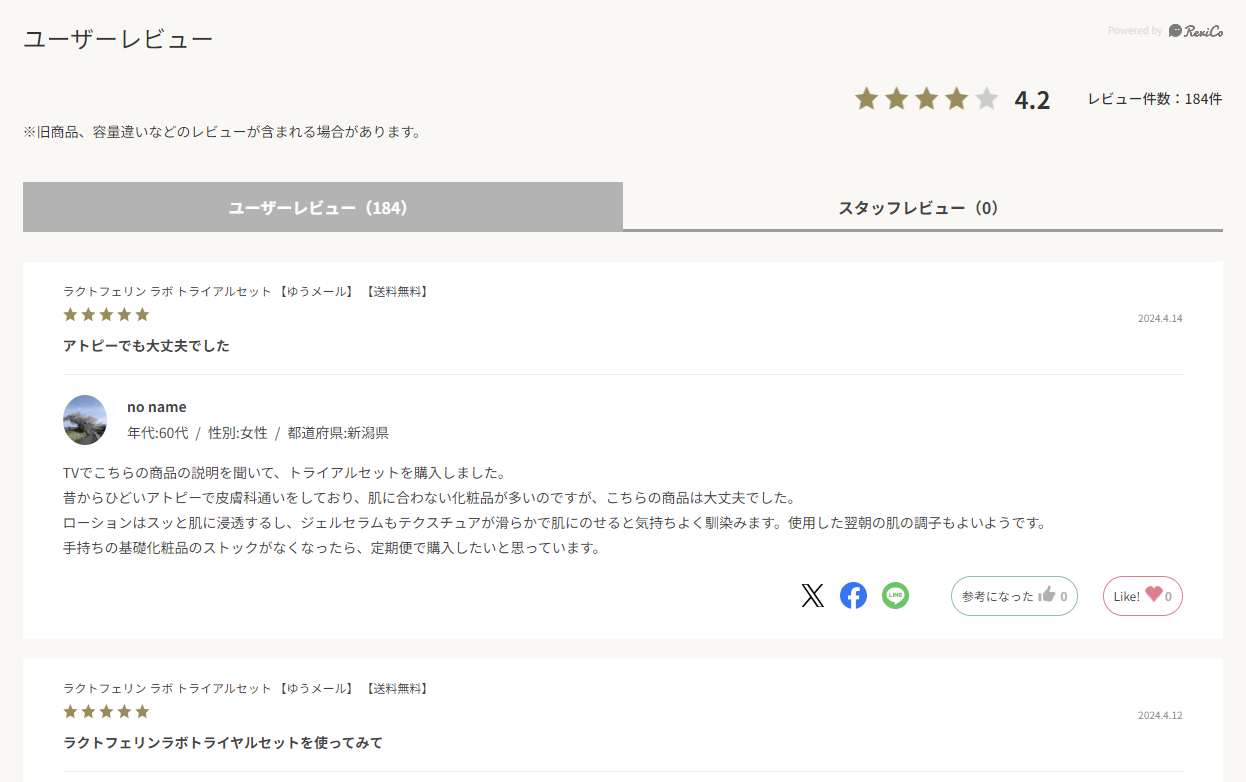Open second review's product name link
Screen dimensions: 1246x782
coord(246,689)
